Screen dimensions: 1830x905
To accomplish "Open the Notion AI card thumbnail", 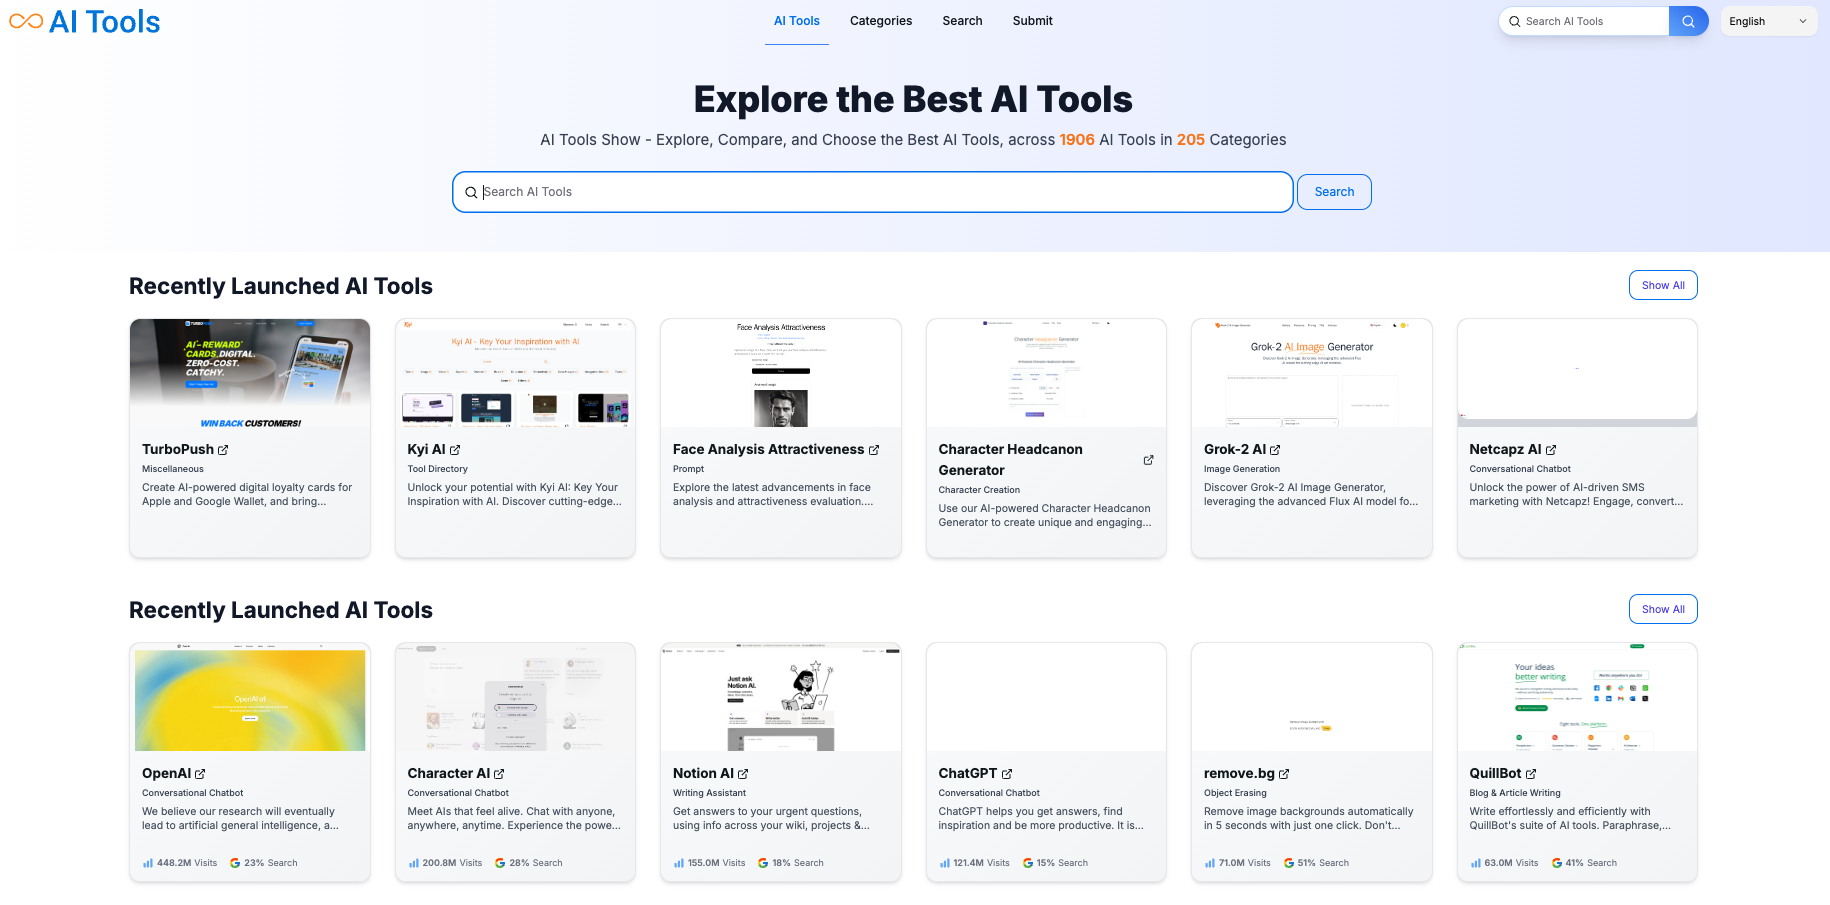I will [x=781, y=698].
